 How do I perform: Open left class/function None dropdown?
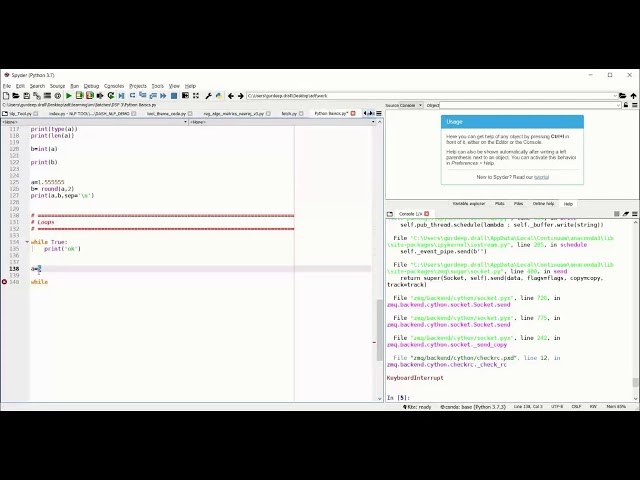click(185, 122)
